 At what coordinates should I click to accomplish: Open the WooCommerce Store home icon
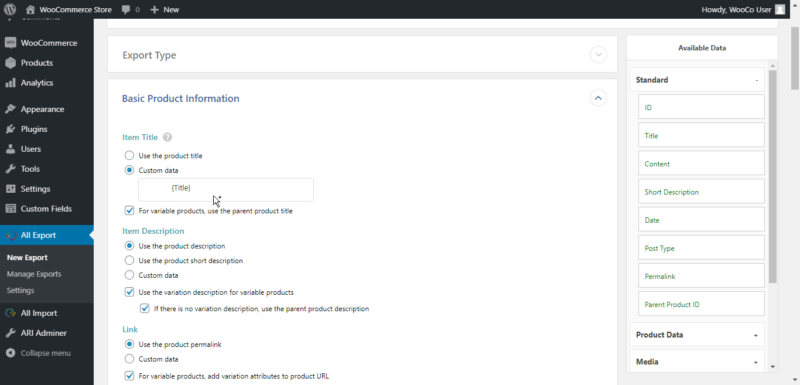tap(31, 9)
